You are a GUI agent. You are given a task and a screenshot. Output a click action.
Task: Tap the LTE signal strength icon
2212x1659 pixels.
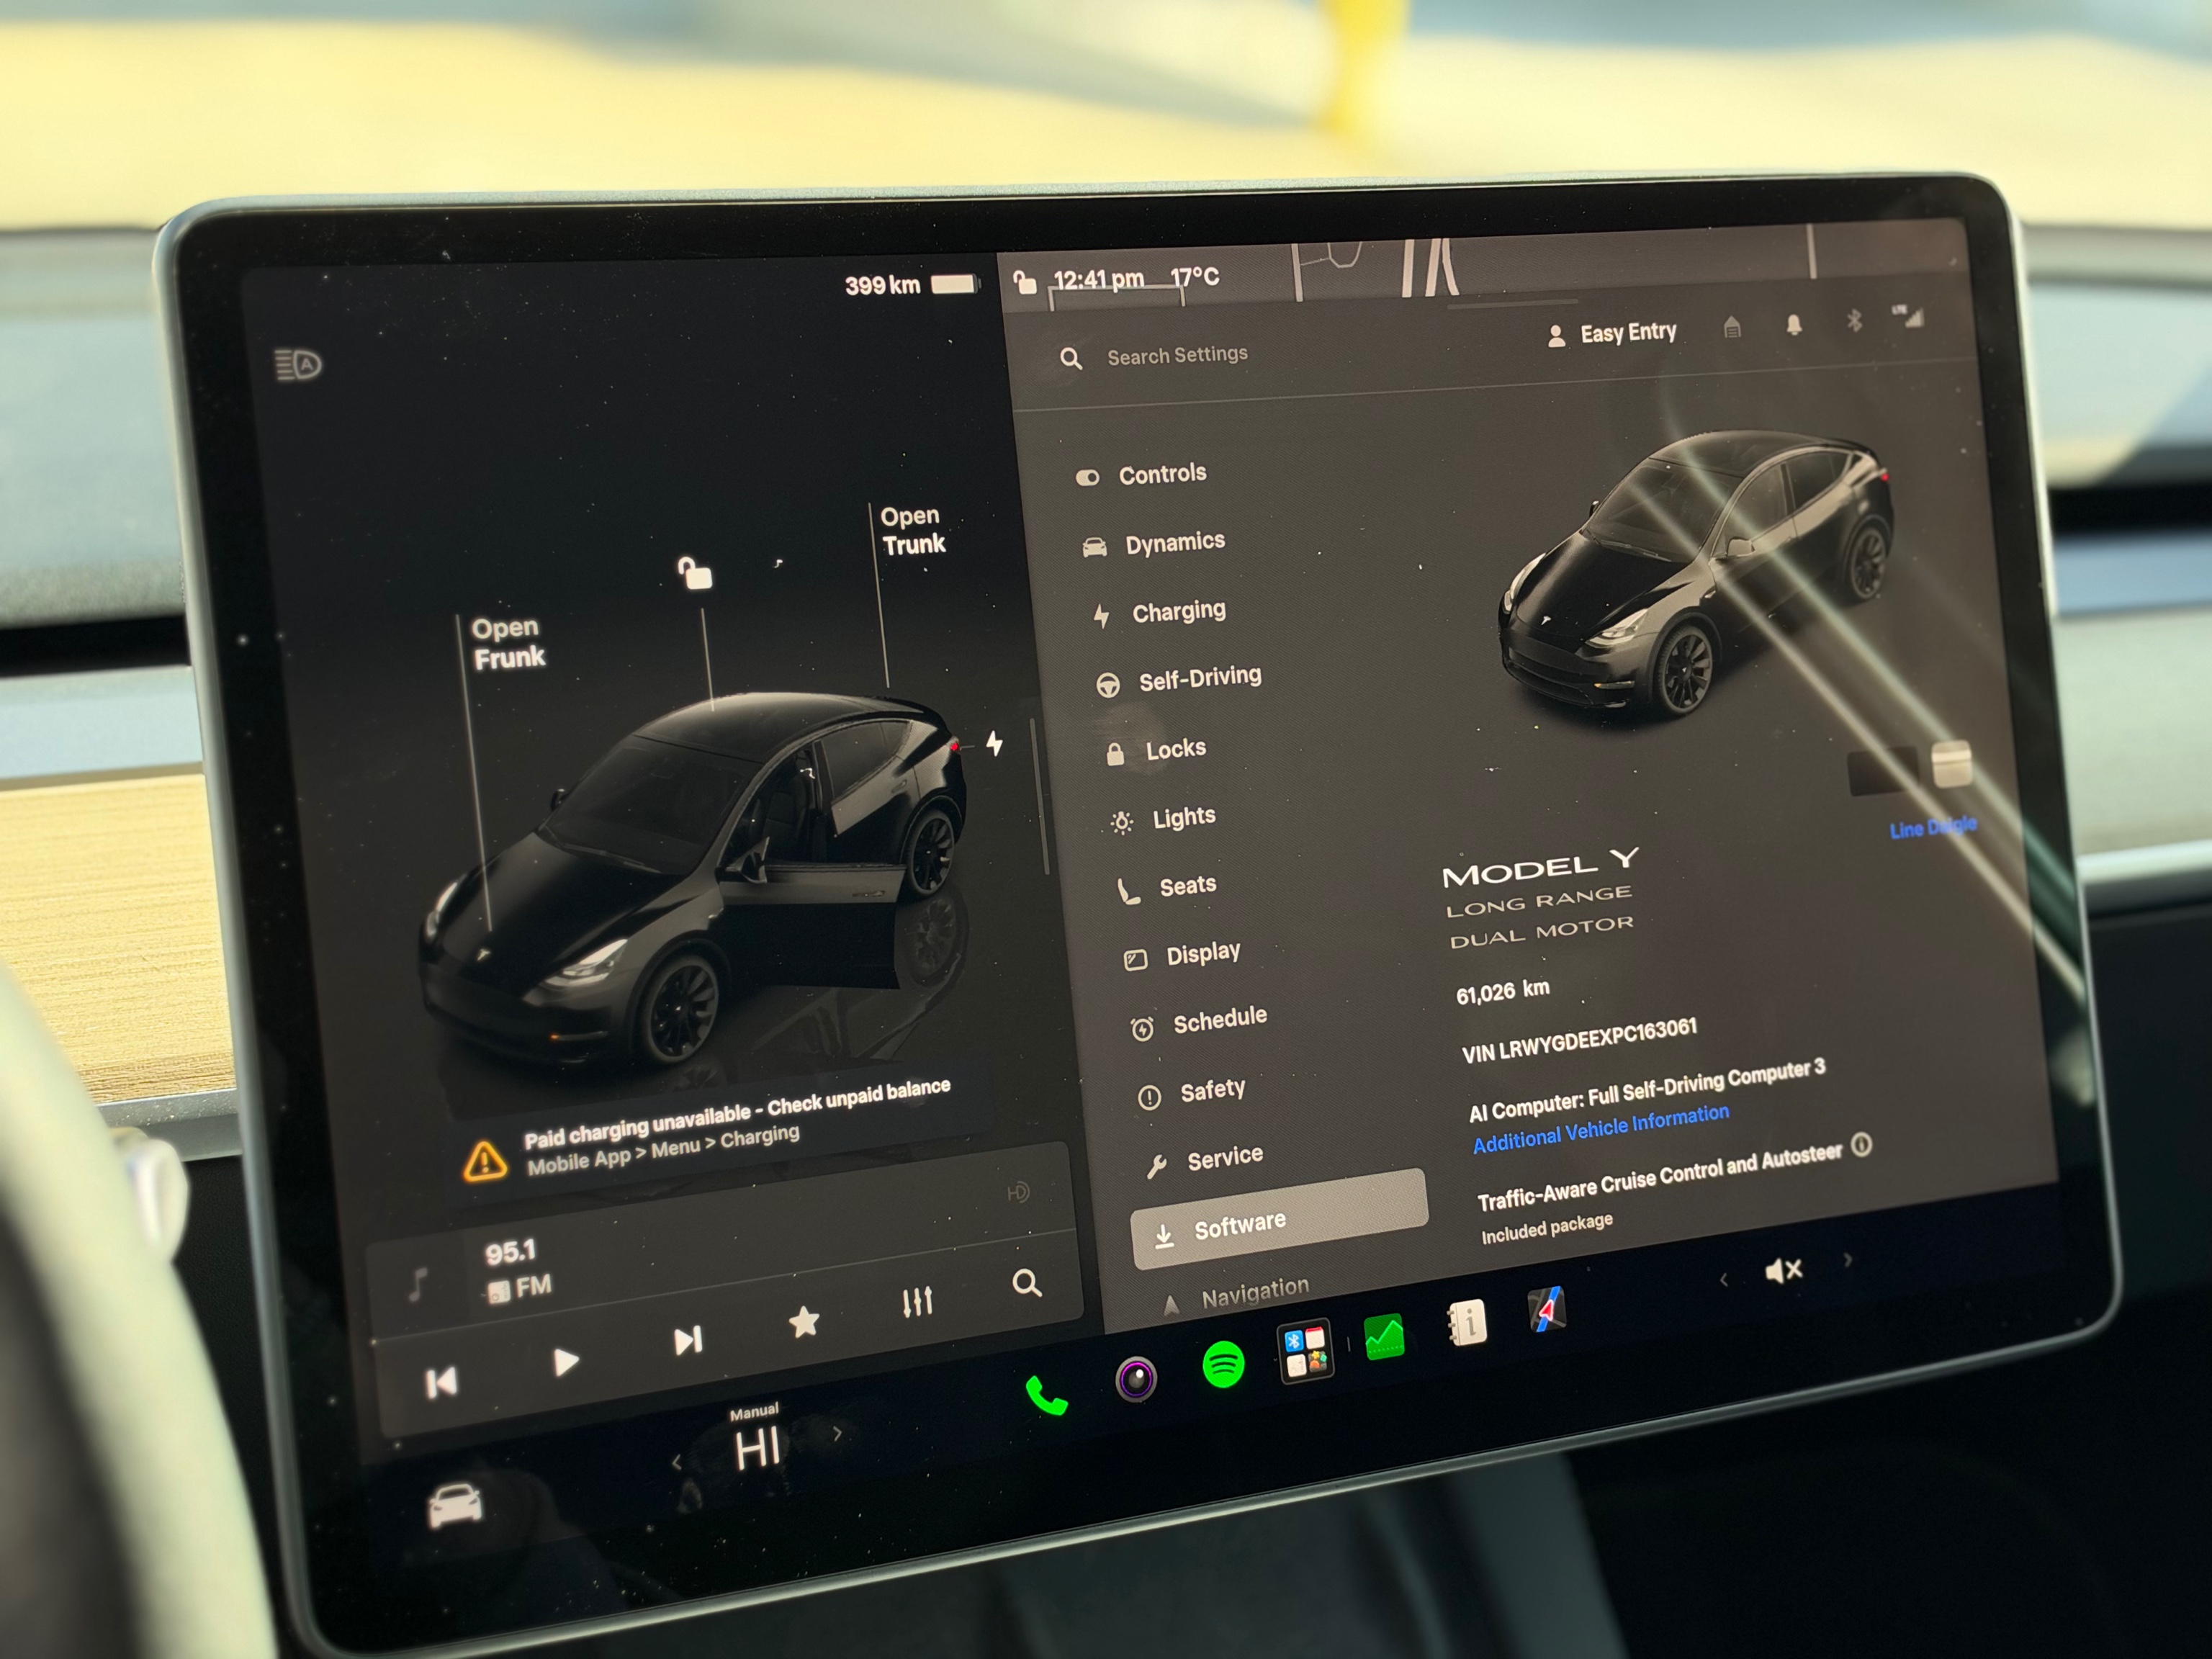1907,316
